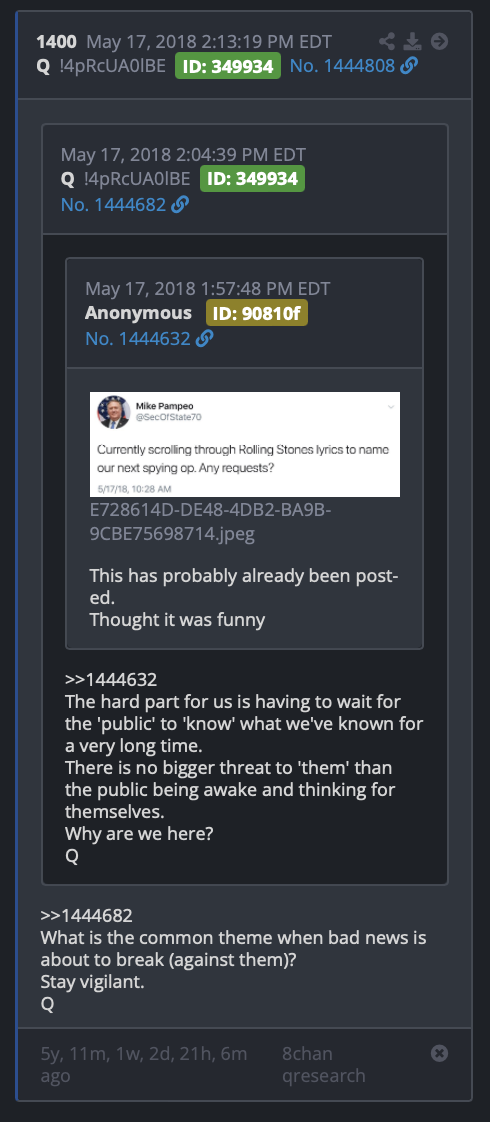Open post link No. 1444632
Viewport: 490px width, 1122px height.
(x=138, y=338)
